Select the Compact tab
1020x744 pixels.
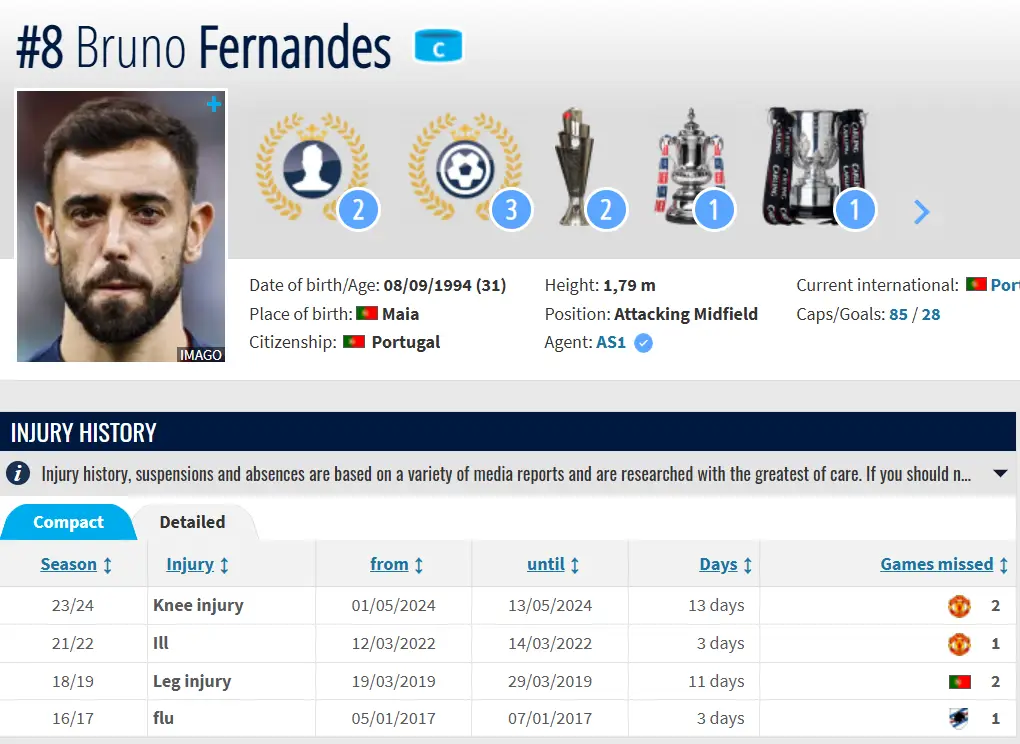click(x=68, y=522)
